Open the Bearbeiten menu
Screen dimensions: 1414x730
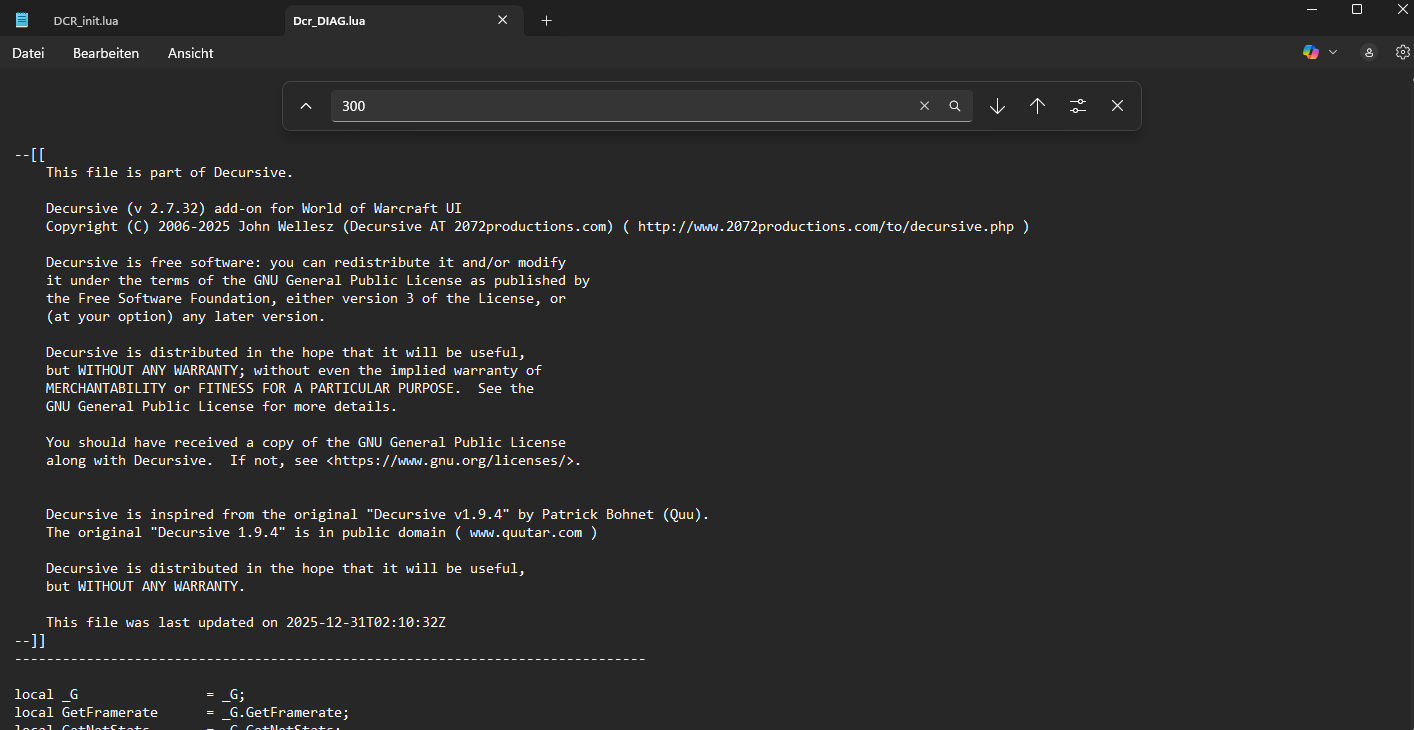click(106, 53)
